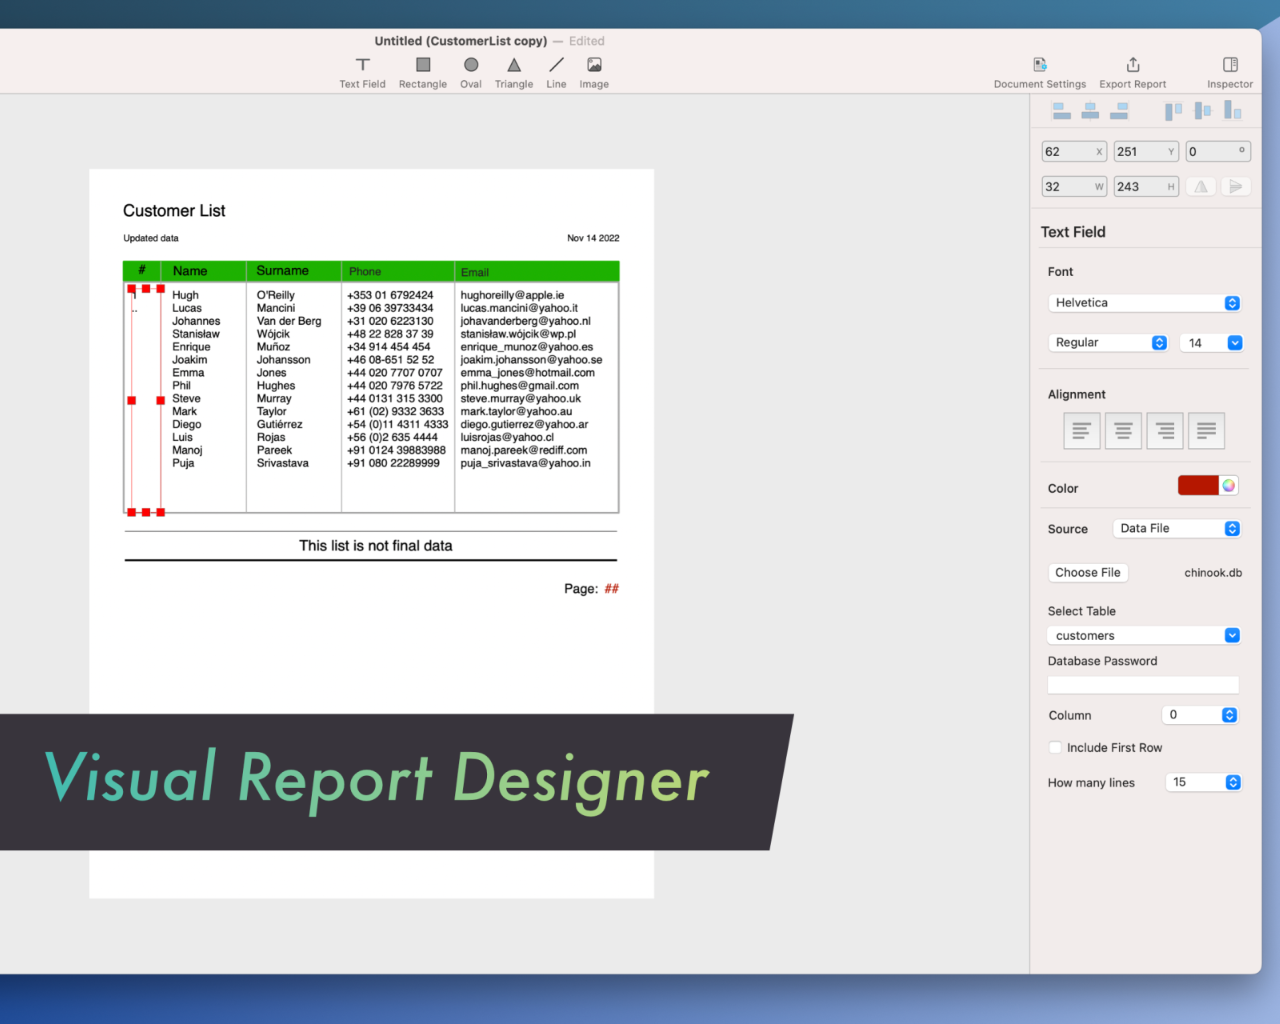The image size is (1280, 1024).
Task: Align objects to top edges
Action: pyautogui.click(x=1173, y=111)
